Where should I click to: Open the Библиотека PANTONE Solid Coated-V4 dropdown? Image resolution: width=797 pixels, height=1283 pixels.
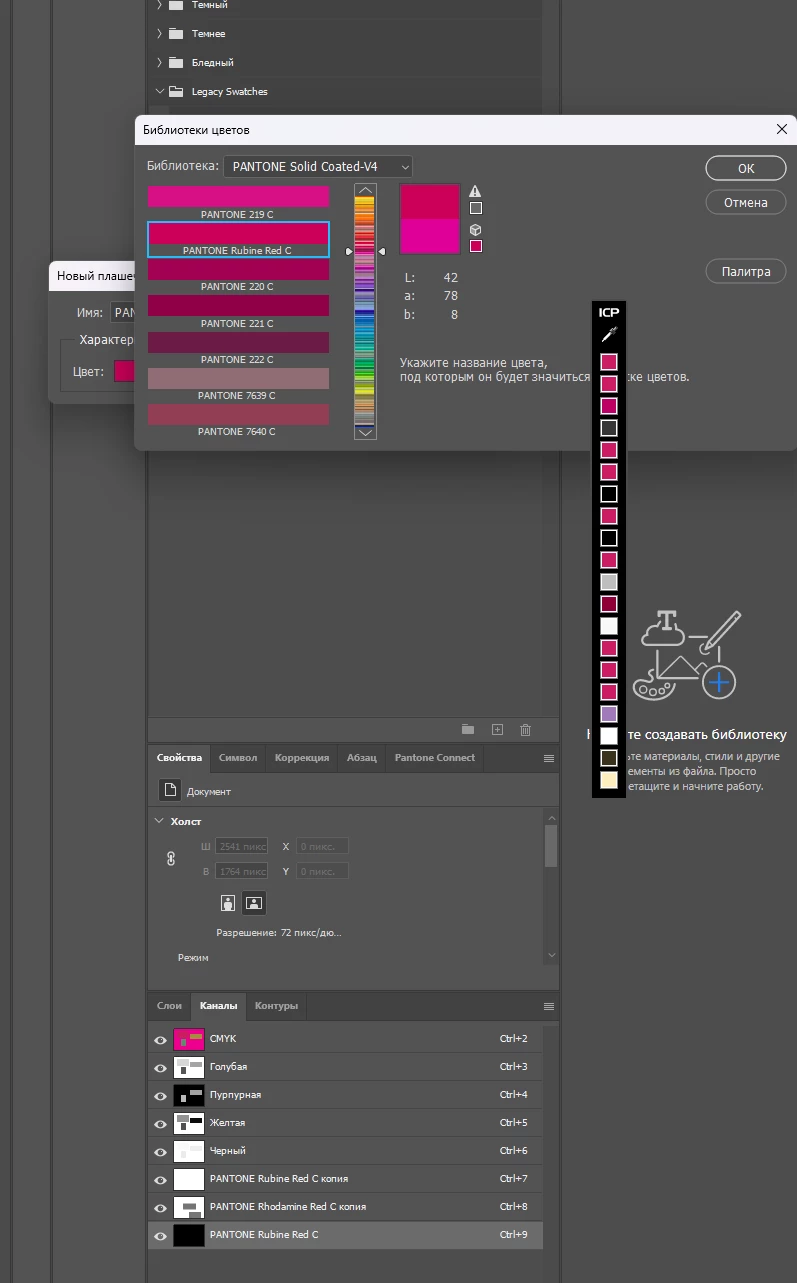(318, 167)
